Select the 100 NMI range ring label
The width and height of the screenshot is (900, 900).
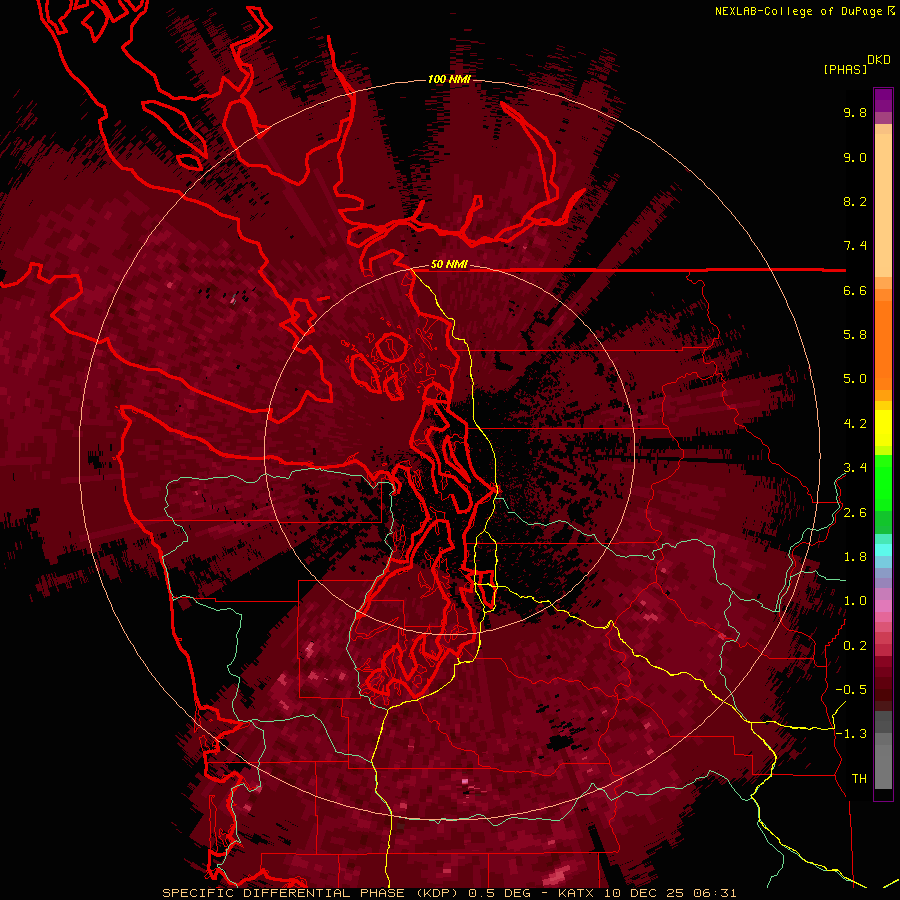coord(449,79)
